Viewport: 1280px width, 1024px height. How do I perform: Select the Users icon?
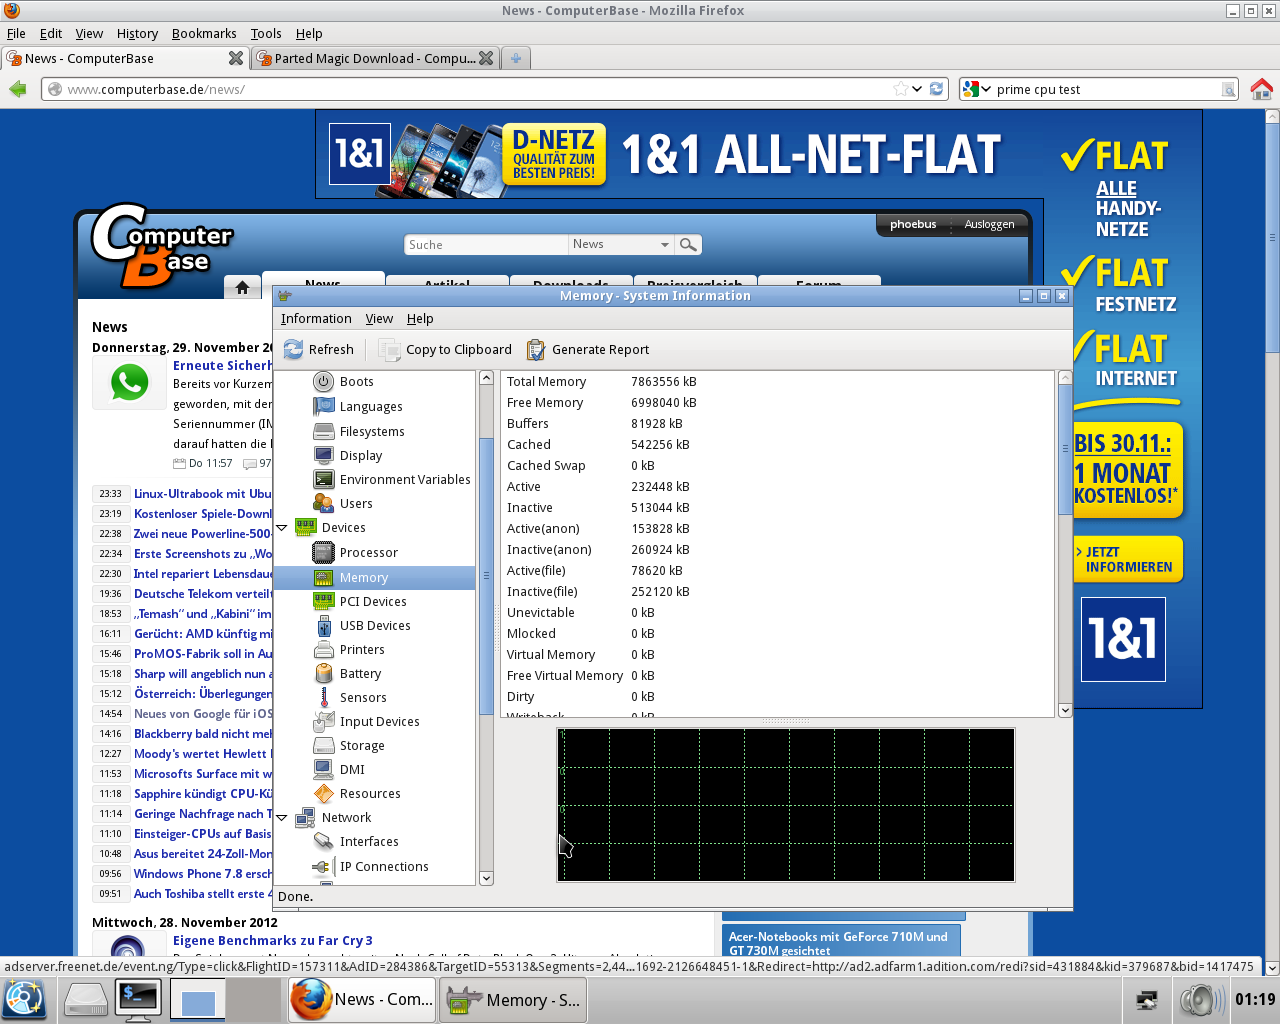coord(323,503)
